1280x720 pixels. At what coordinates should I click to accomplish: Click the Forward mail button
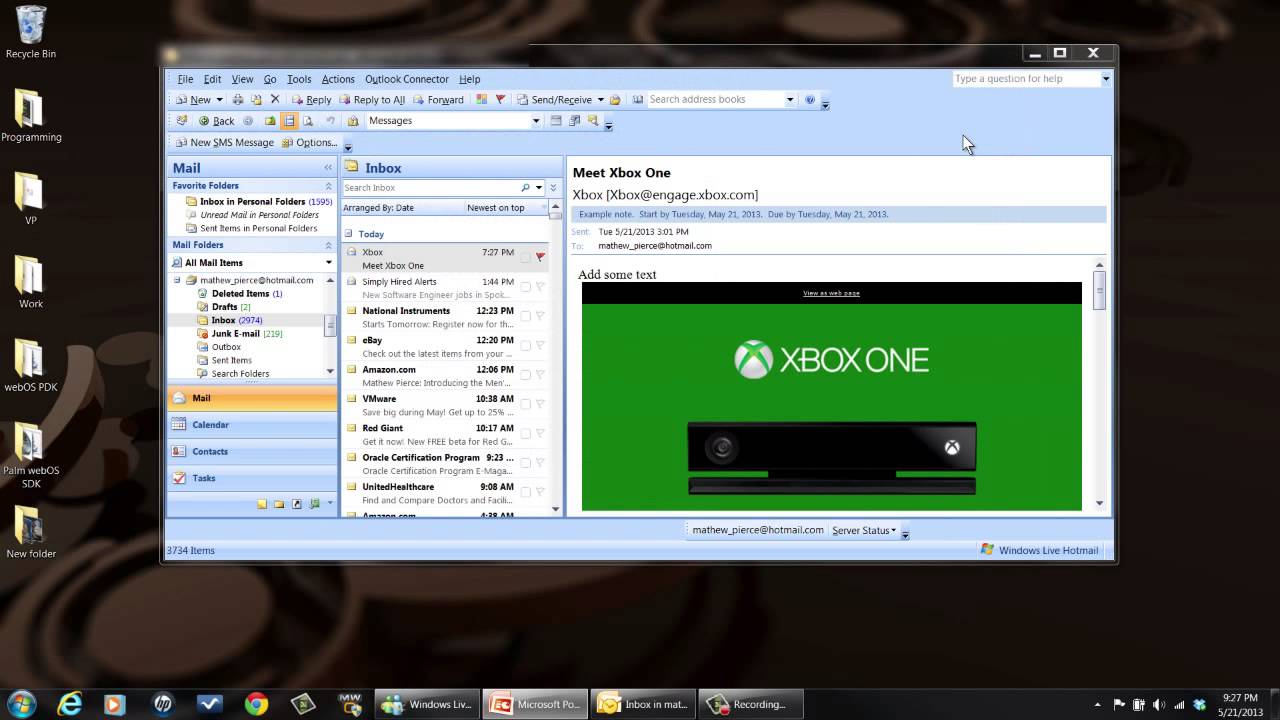coord(438,100)
